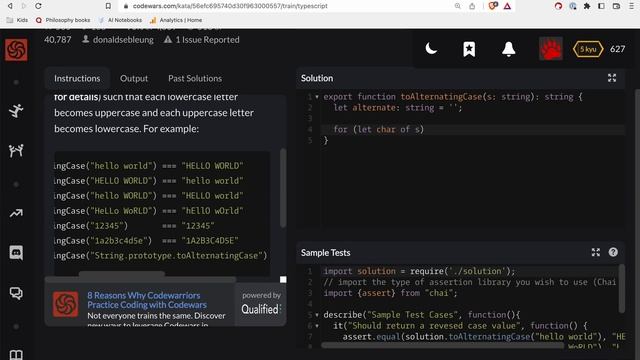
Task: Switch to the Instructions tab
Action: click(77, 78)
